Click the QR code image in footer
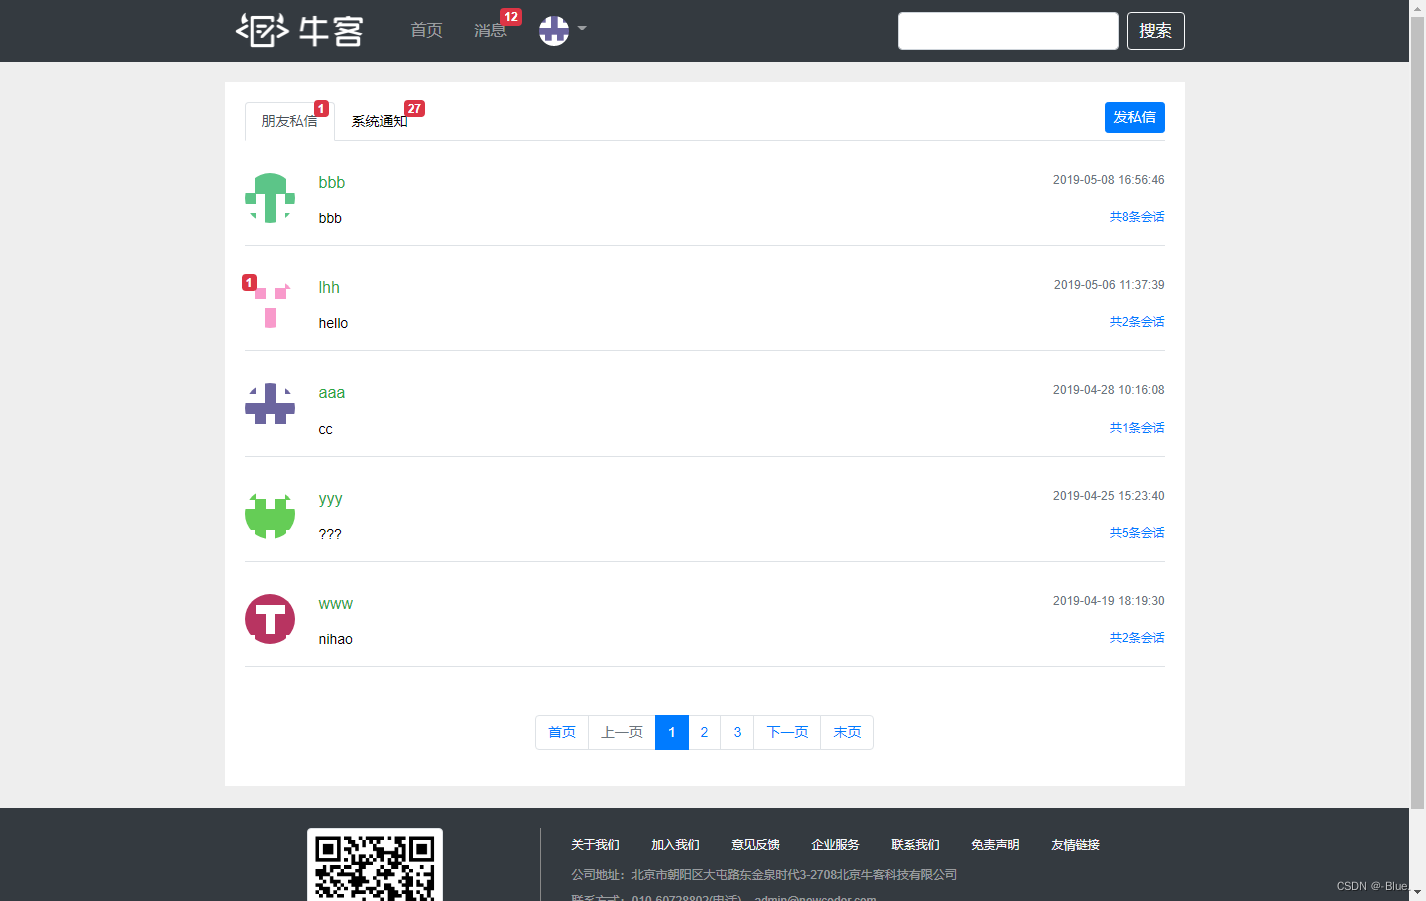Screen dimensions: 1426x901 375,868
